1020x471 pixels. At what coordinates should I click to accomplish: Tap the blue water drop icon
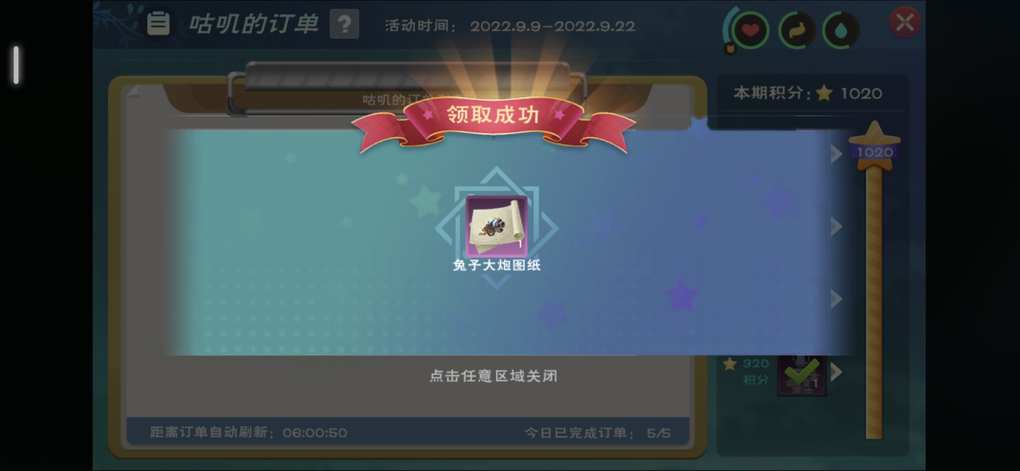click(841, 30)
